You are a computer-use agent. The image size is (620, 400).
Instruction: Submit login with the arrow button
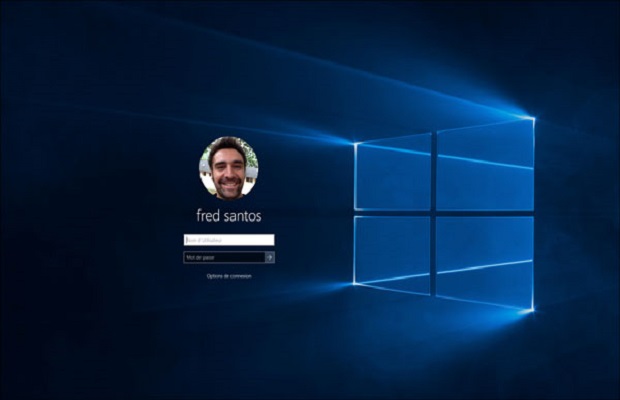pos(270,257)
